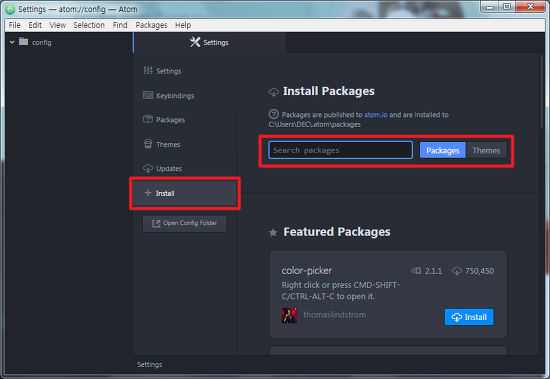Click the Atom app icon in title bar

(x=10, y=9)
